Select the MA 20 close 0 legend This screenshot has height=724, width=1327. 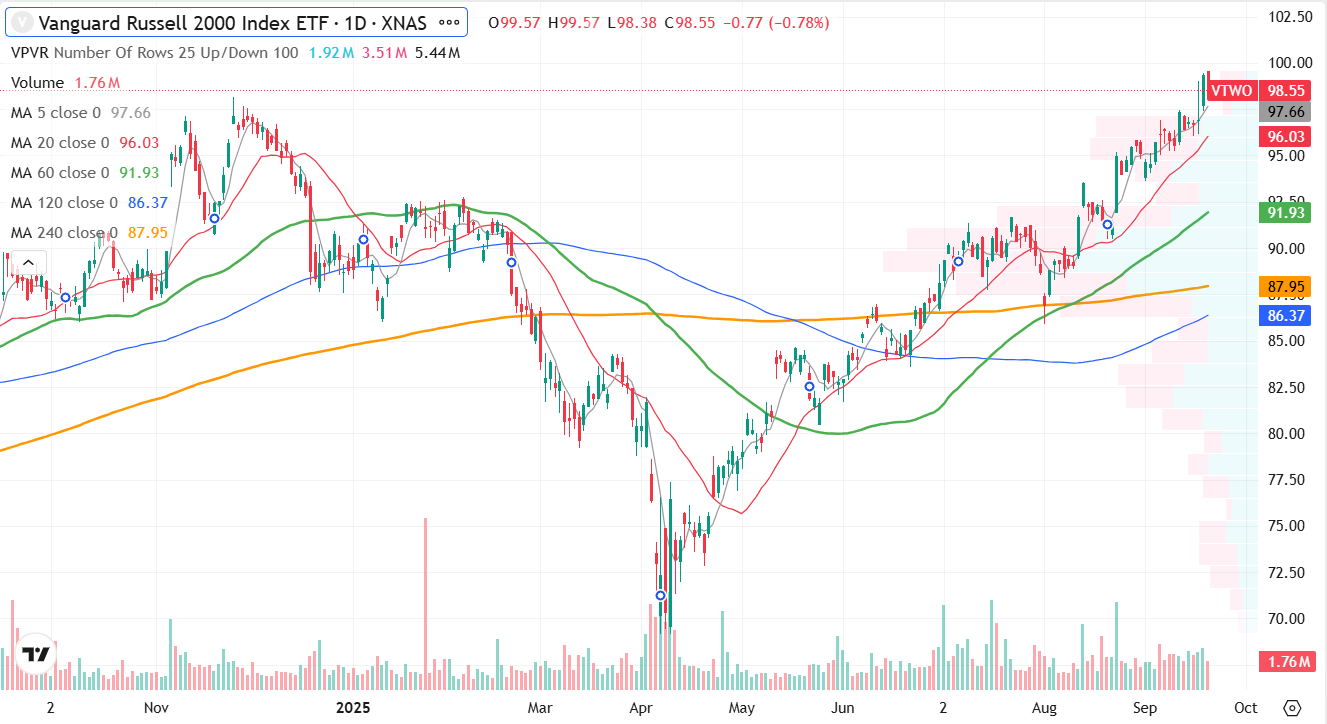coord(60,142)
